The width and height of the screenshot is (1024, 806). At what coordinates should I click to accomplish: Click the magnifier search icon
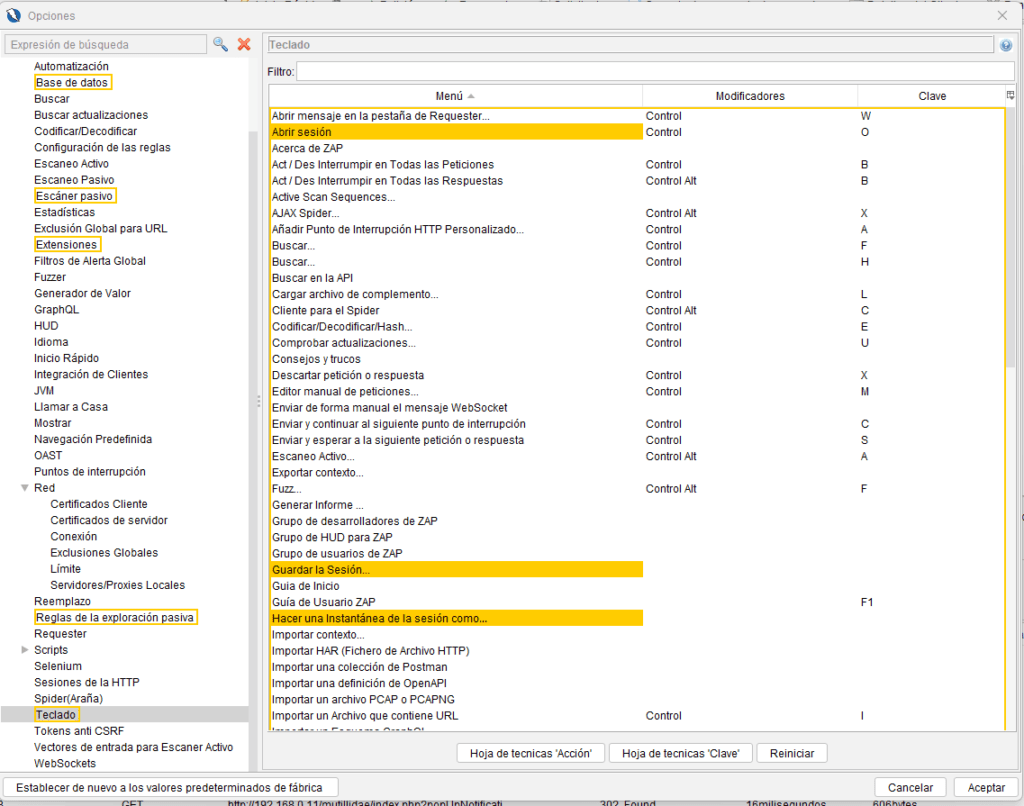click(220, 44)
